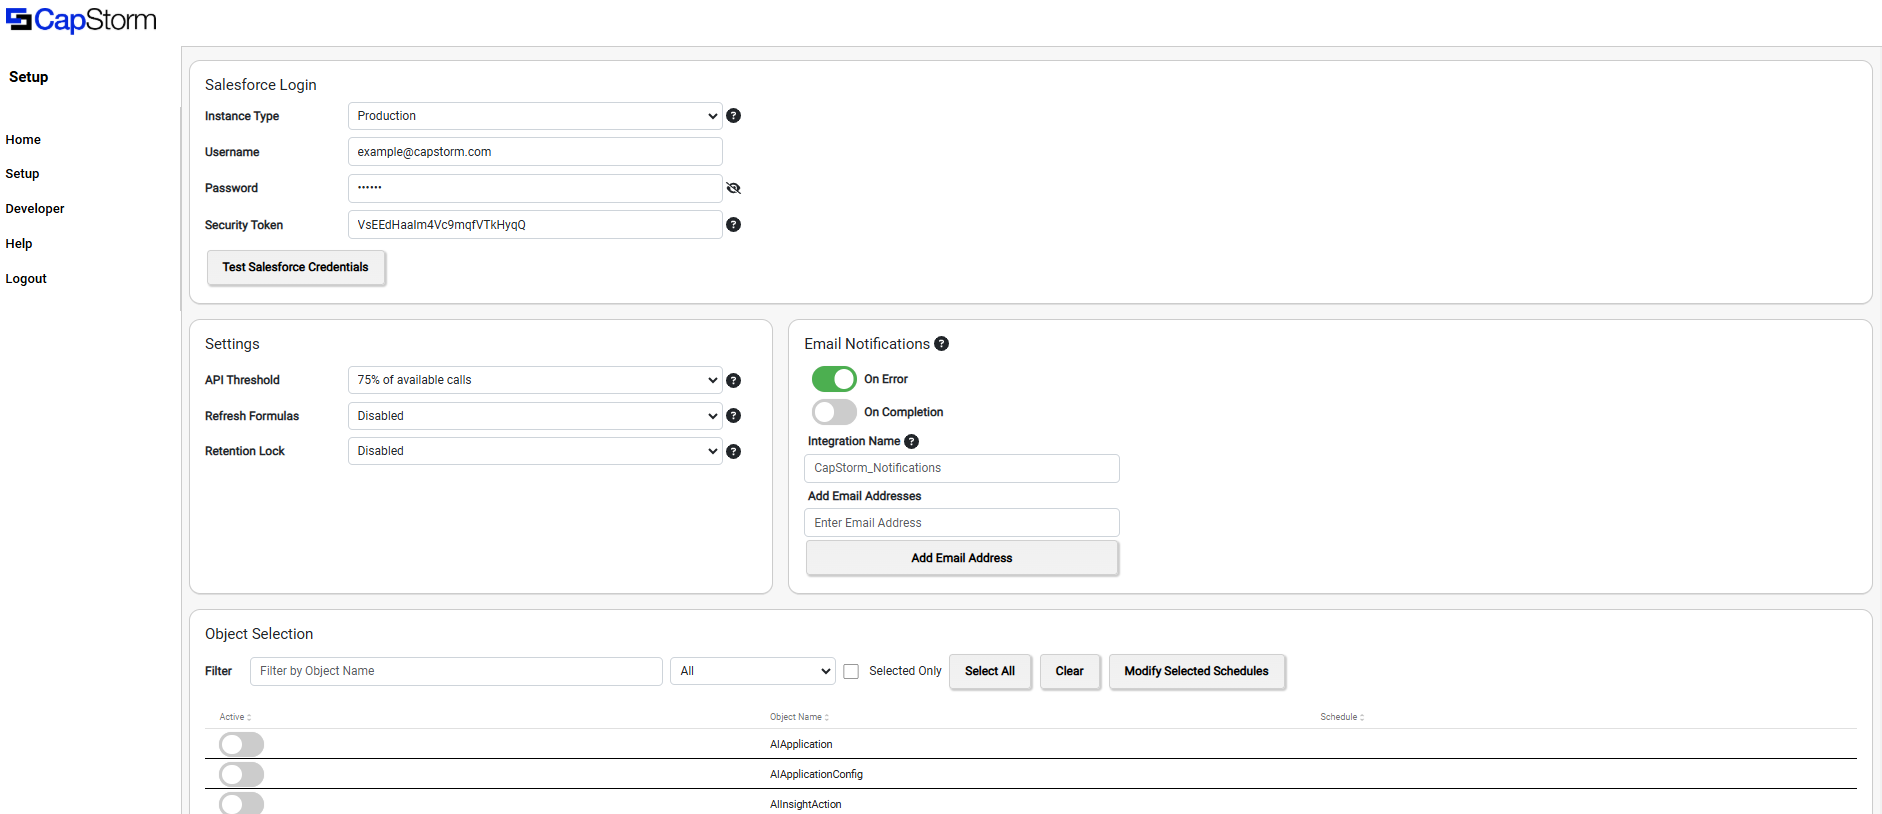
Task: Click Test Salesforce Credentials button
Action: [296, 267]
